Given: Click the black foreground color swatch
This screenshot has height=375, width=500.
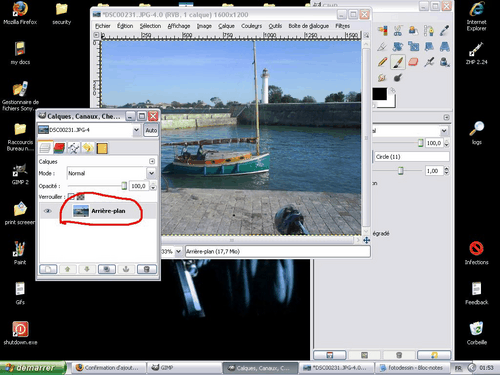Looking at the screenshot, I should (x=380, y=94).
